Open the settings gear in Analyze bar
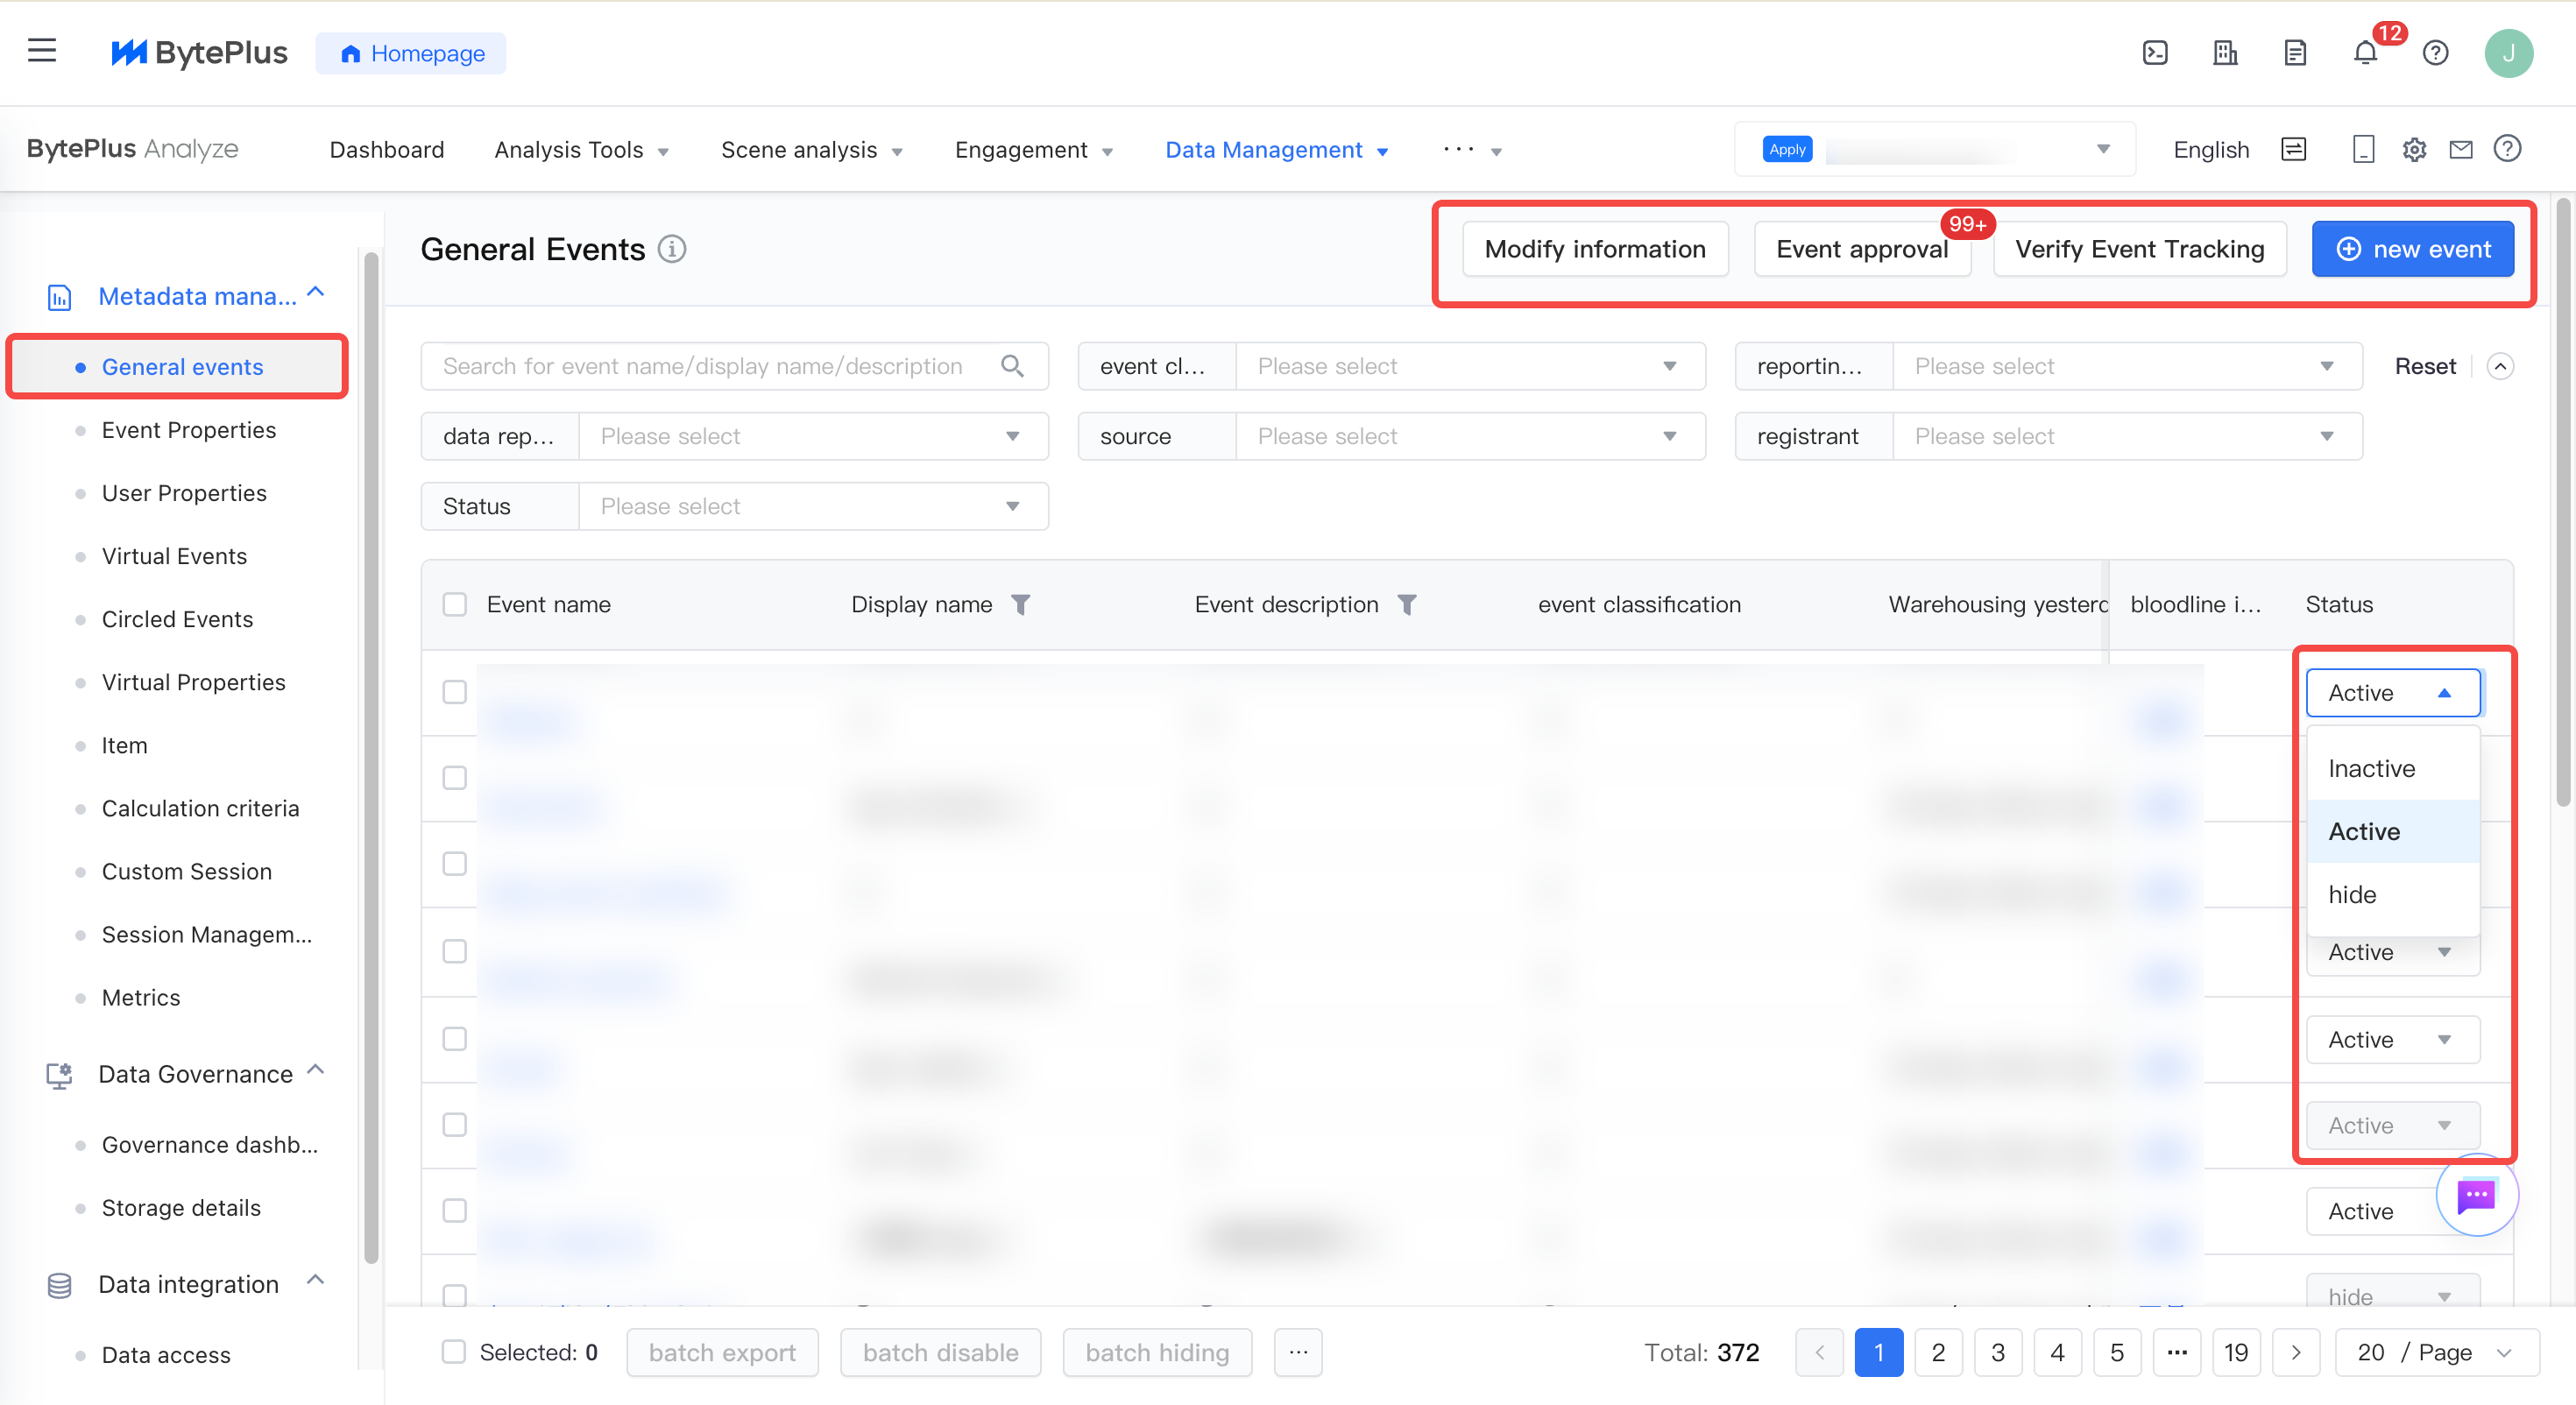Image resolution: width=2576 pixels, height=1405 pixels. [x=2414, y=150]
